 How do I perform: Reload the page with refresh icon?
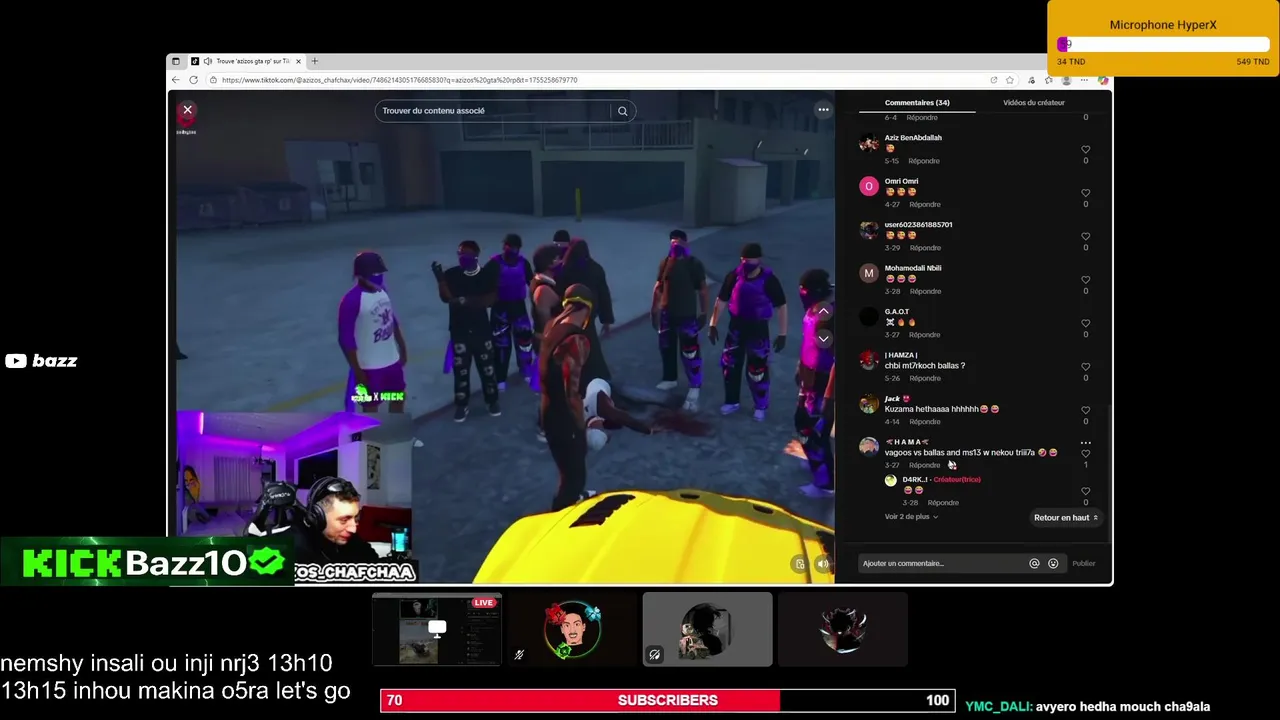[x=193, y=80]
